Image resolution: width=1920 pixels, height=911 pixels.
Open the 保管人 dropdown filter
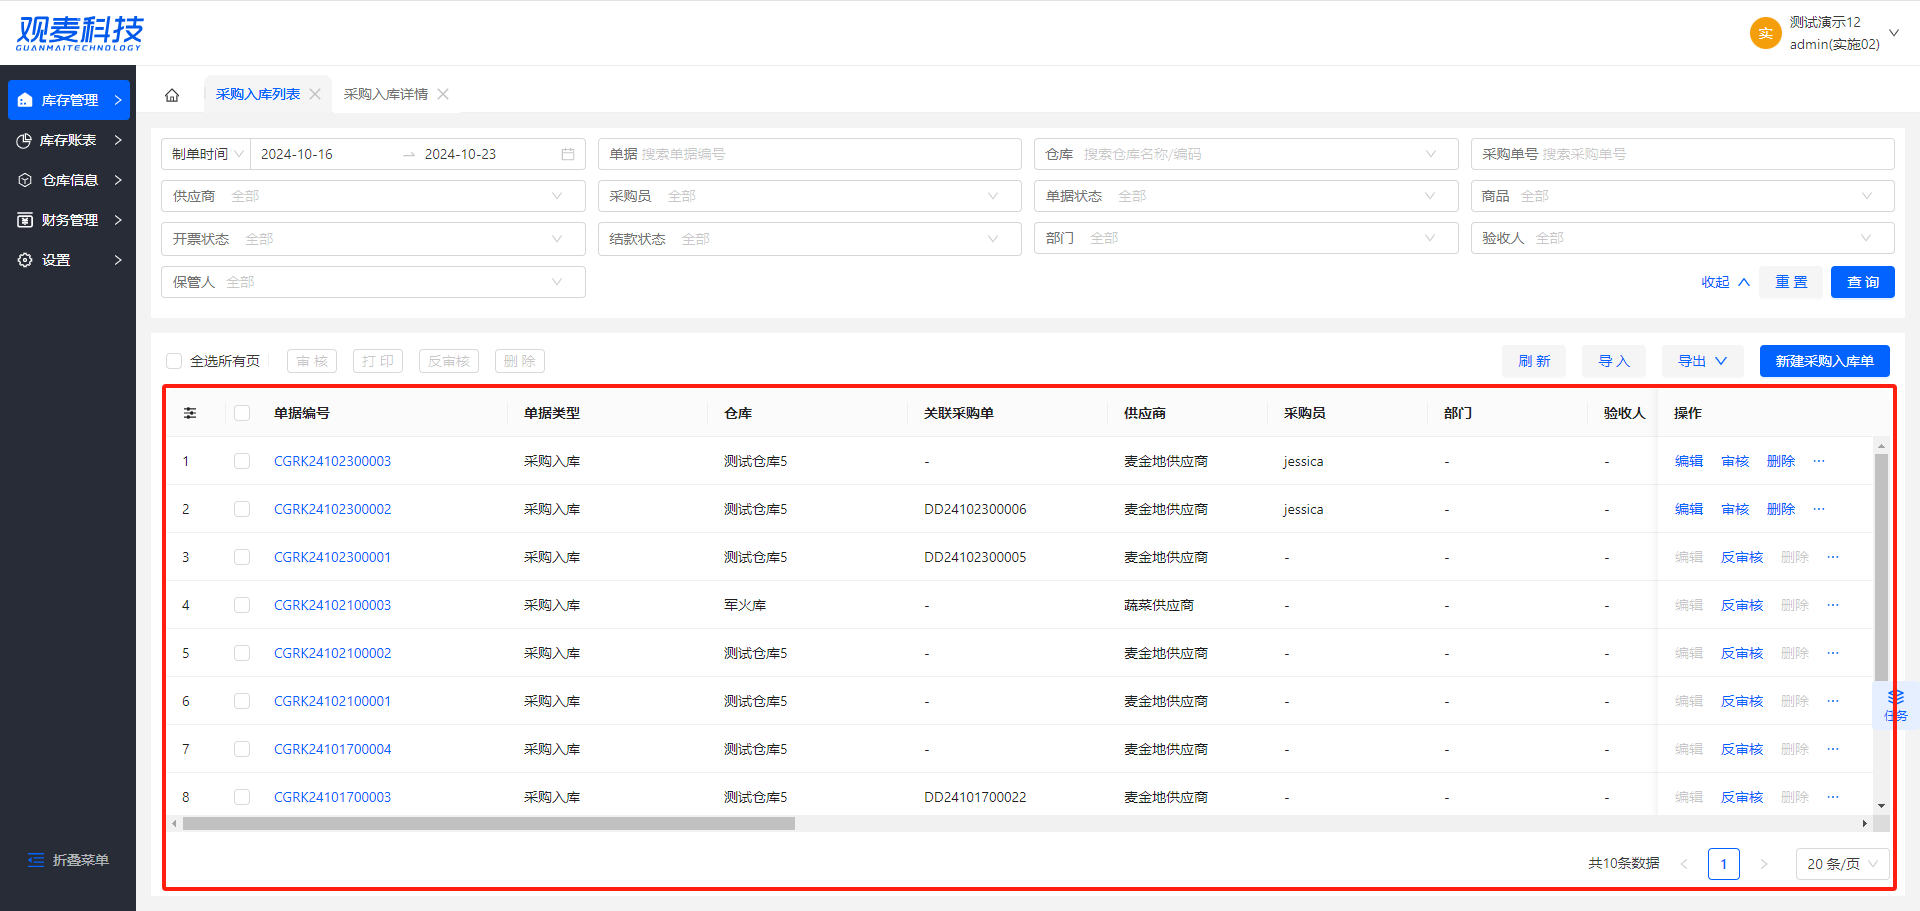[373, 282]
